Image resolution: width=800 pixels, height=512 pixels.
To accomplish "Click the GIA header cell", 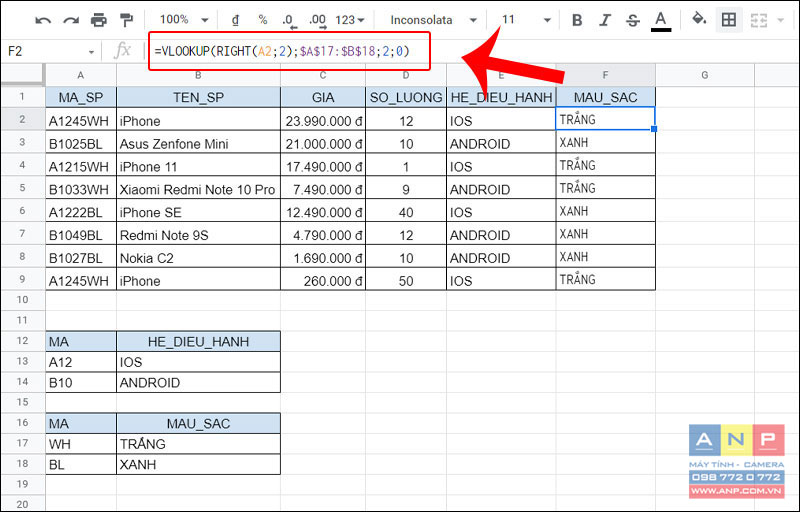I will tap(322, 97).
